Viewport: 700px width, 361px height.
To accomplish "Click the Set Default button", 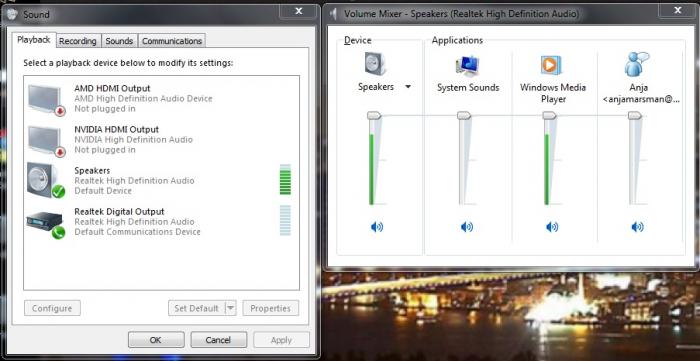I will click(197, 308).
